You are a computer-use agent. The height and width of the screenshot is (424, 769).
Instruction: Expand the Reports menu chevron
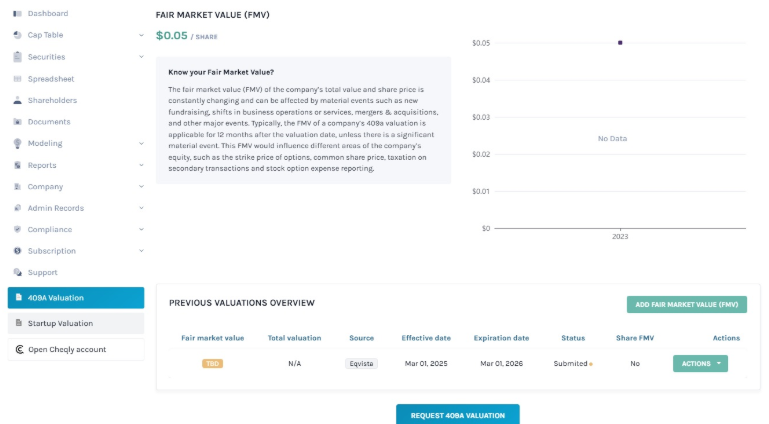pyautogui.click(x=141, y=165)
